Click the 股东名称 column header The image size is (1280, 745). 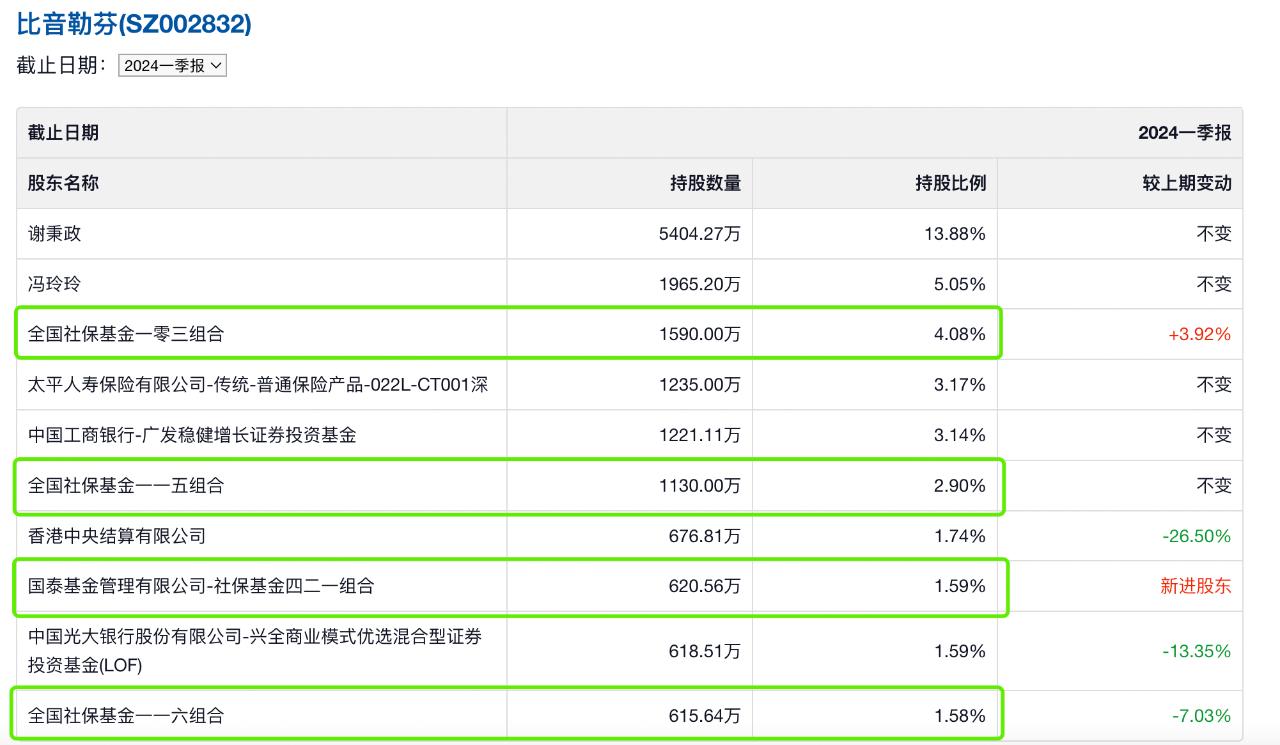[x=63, y=183]
